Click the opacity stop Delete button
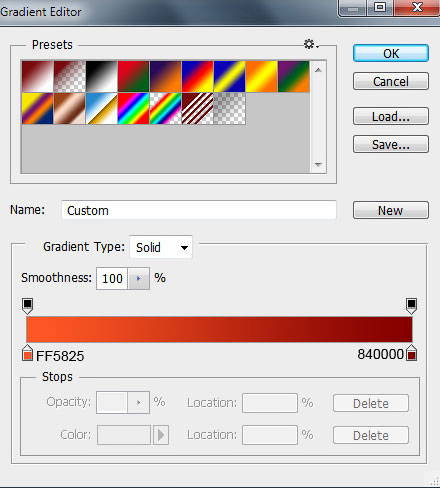 pos(371,403)
